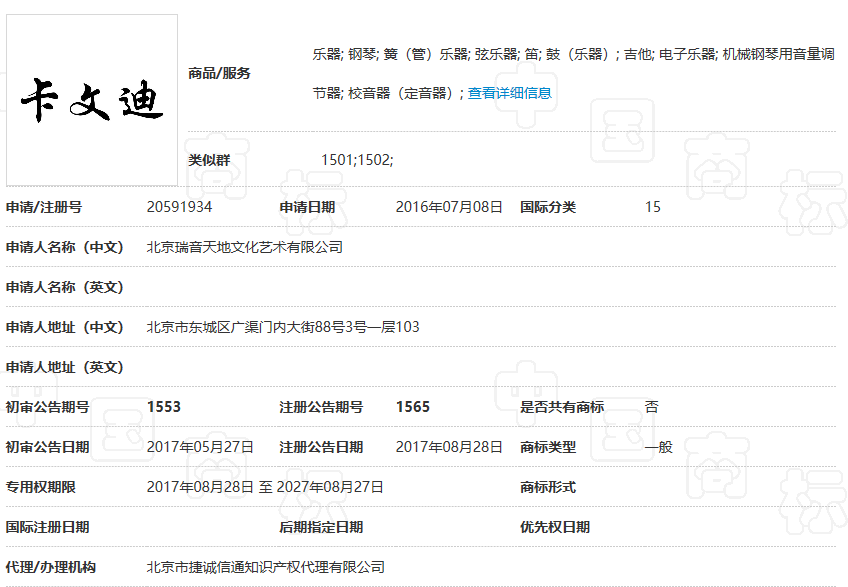Click the 国际注册日期 label
The height and width of the screenshot is (587, 848).
click(x=48, y=527)
